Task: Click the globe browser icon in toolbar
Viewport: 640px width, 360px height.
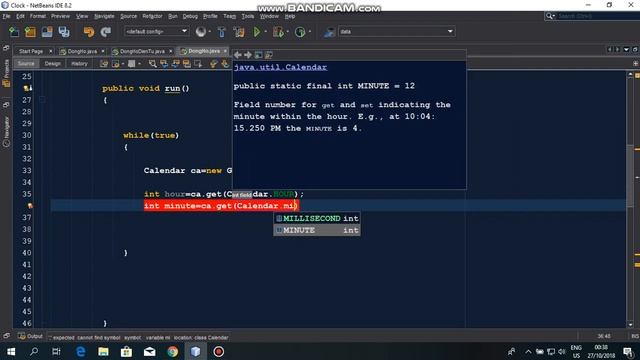Action: pos(201,32)
